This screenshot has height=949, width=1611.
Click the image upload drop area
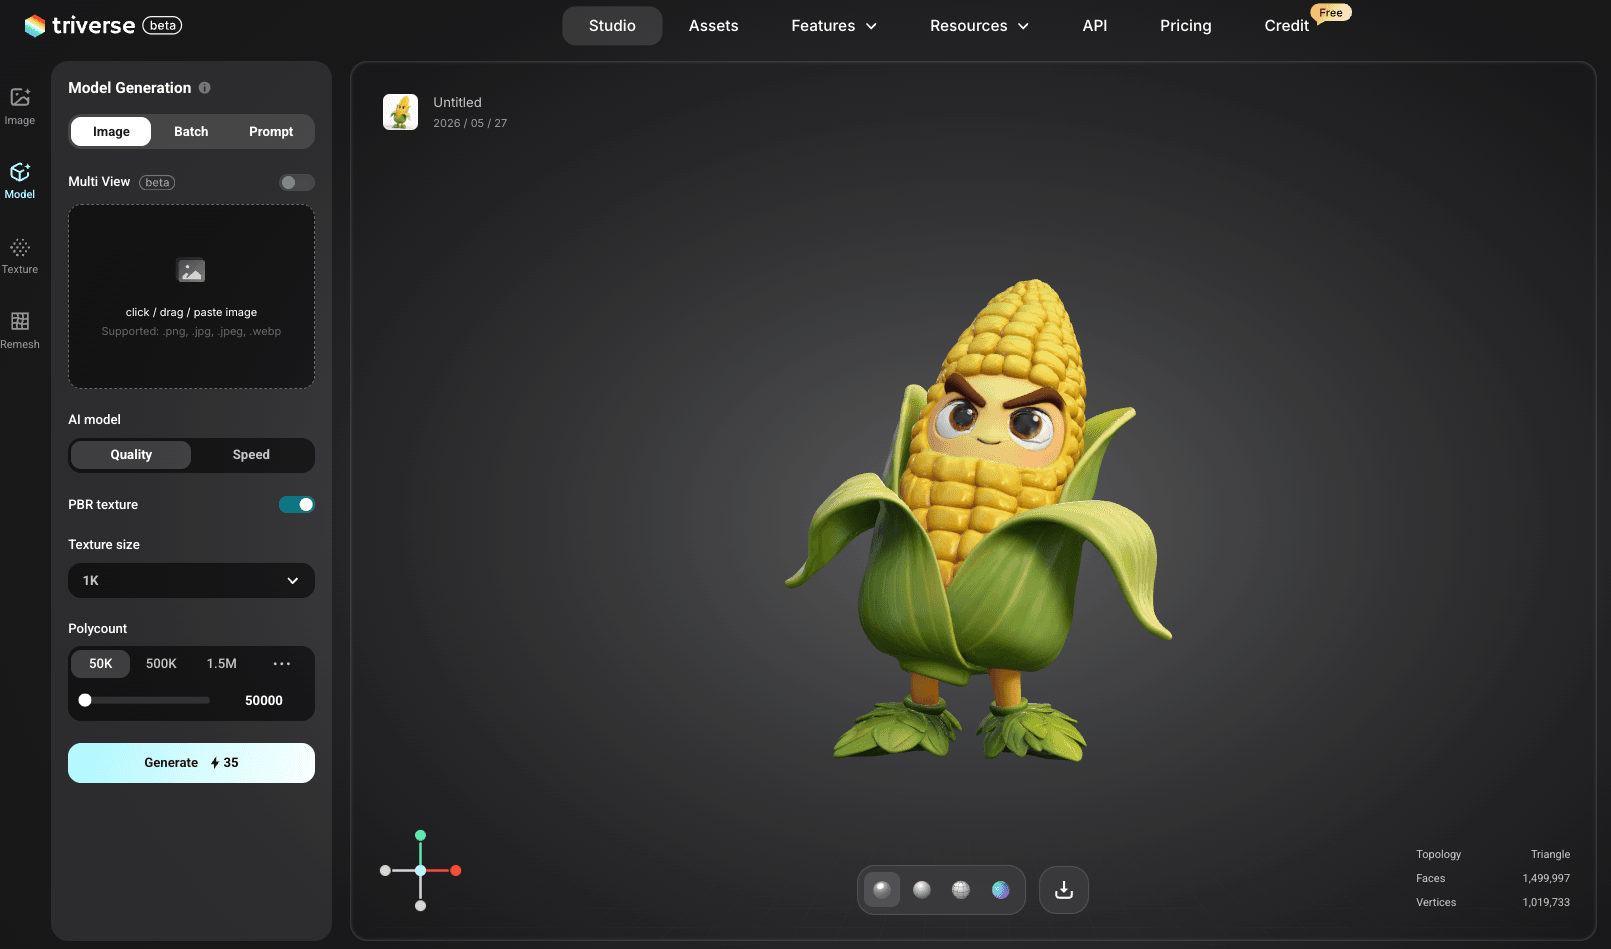(x=191, y=297)
